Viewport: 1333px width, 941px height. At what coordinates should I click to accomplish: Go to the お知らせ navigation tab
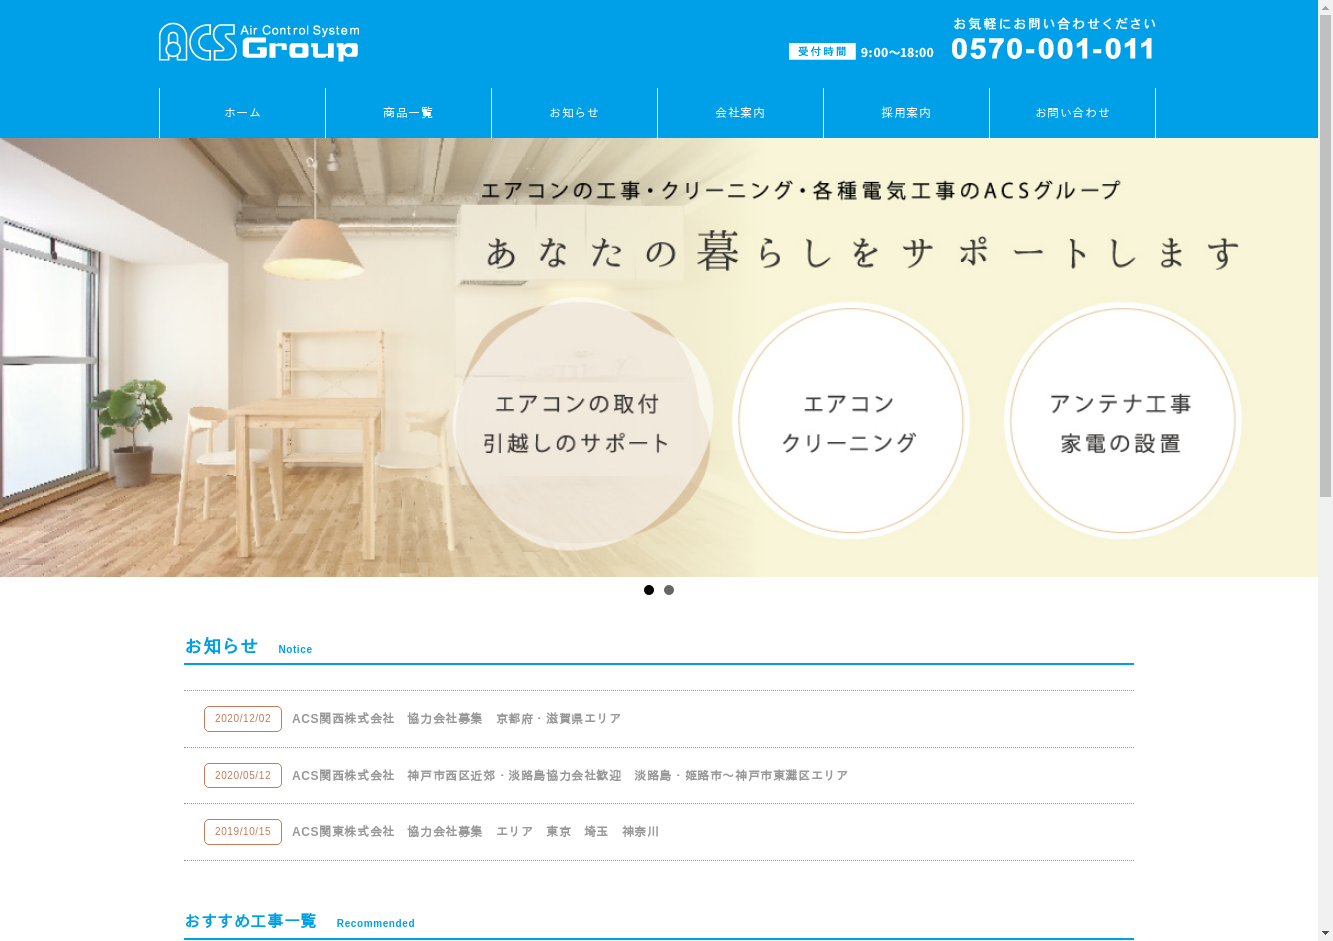[574, 113]
